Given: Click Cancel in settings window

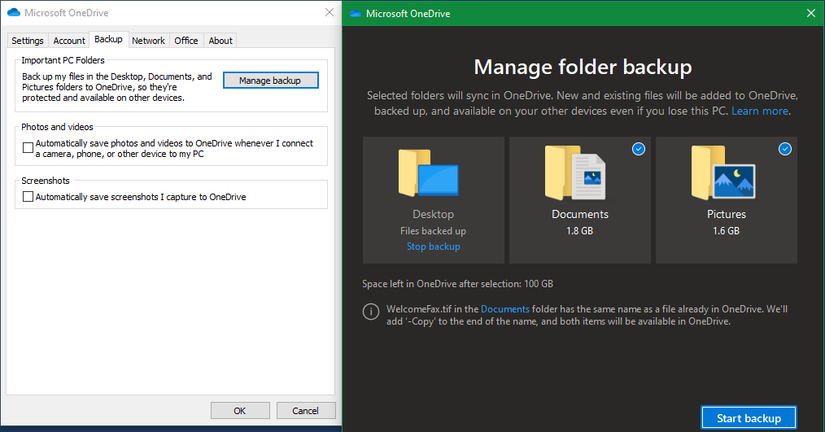Looking at the screenshot, I should click(306, 410).
